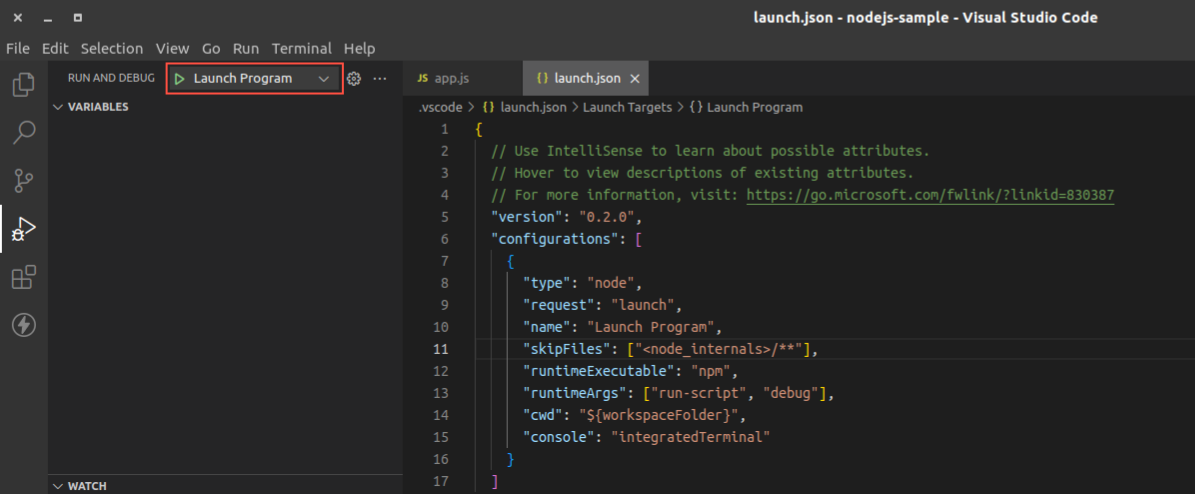The width and height of the screenshot is (1195, 494).
Task: Open the Extensions view in activity bar
Action: click(24, 277)
